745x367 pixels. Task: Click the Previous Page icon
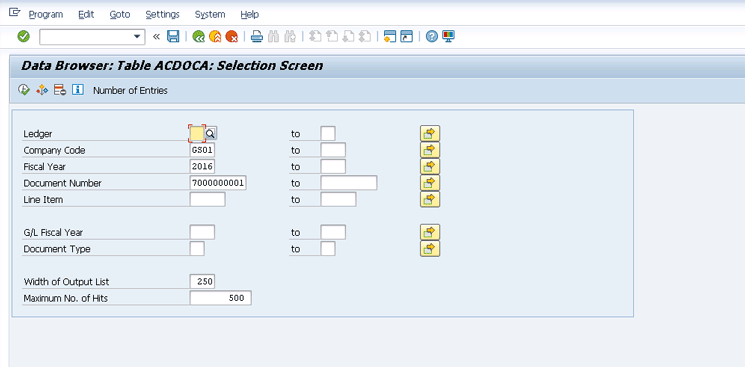[332, 37]
